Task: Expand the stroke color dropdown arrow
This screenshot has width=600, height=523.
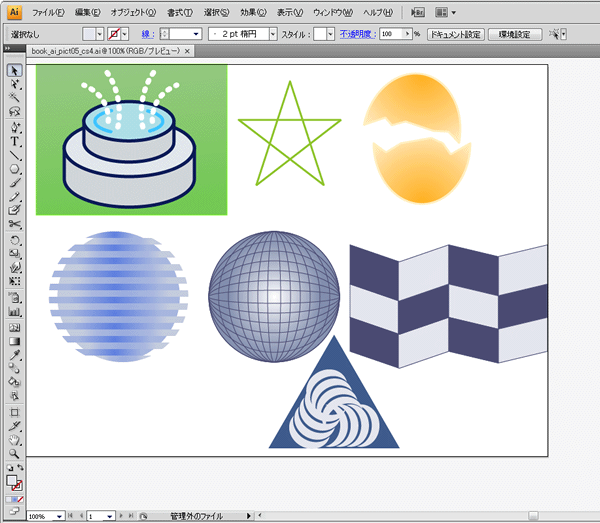Action: [124, 34]
